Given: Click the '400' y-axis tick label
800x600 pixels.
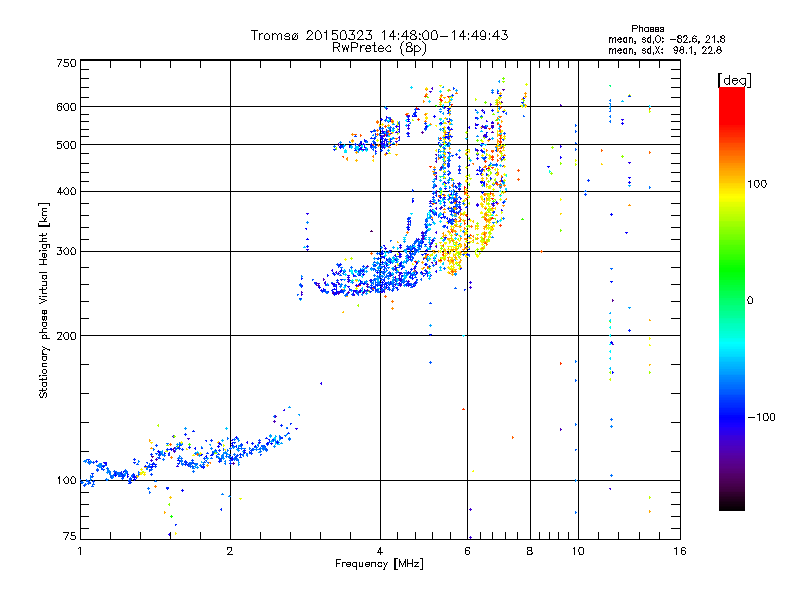Looking at the screenshot, I should [x=66, y=192].
